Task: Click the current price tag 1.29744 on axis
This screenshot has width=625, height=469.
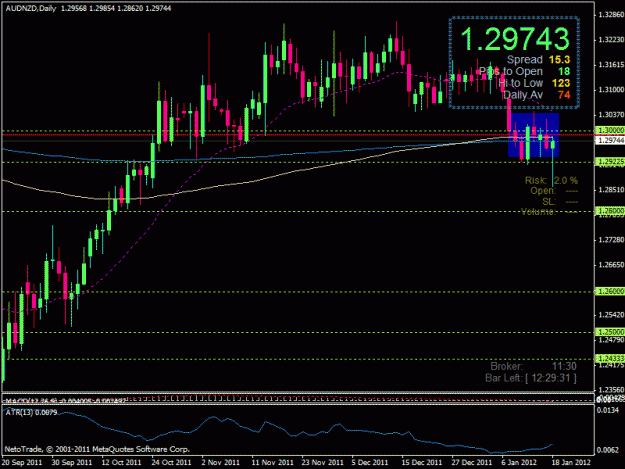Action: 610,140
